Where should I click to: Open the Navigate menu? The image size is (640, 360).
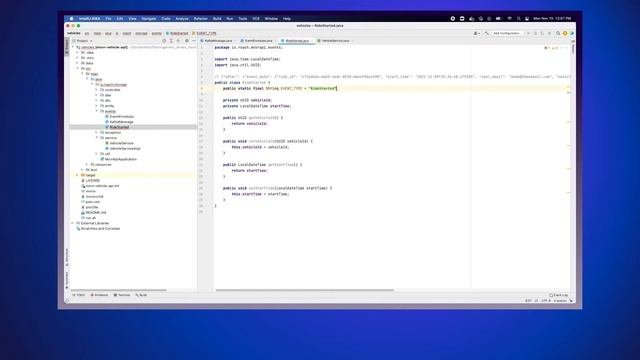(149, 19)
